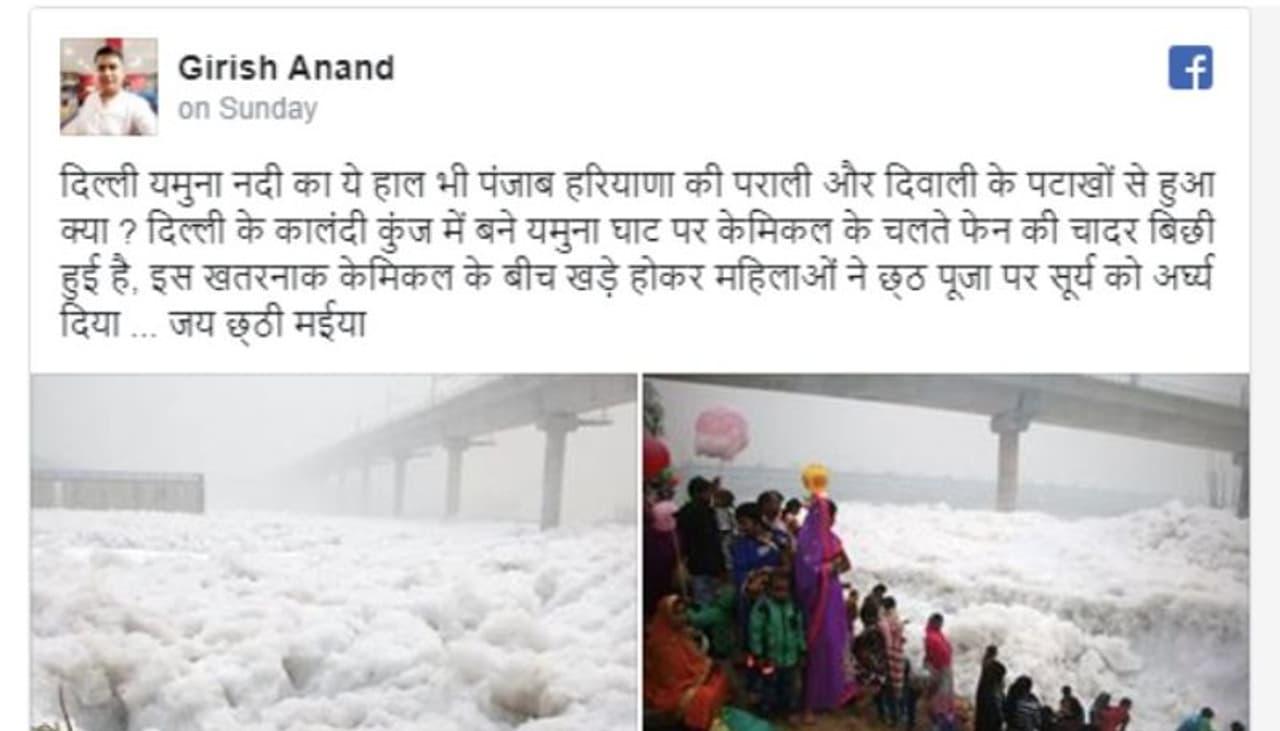This screenshot has width=1280, height=731.
Task: Click the bridge pillar in left photo
Action: click(x=553, y=470)
